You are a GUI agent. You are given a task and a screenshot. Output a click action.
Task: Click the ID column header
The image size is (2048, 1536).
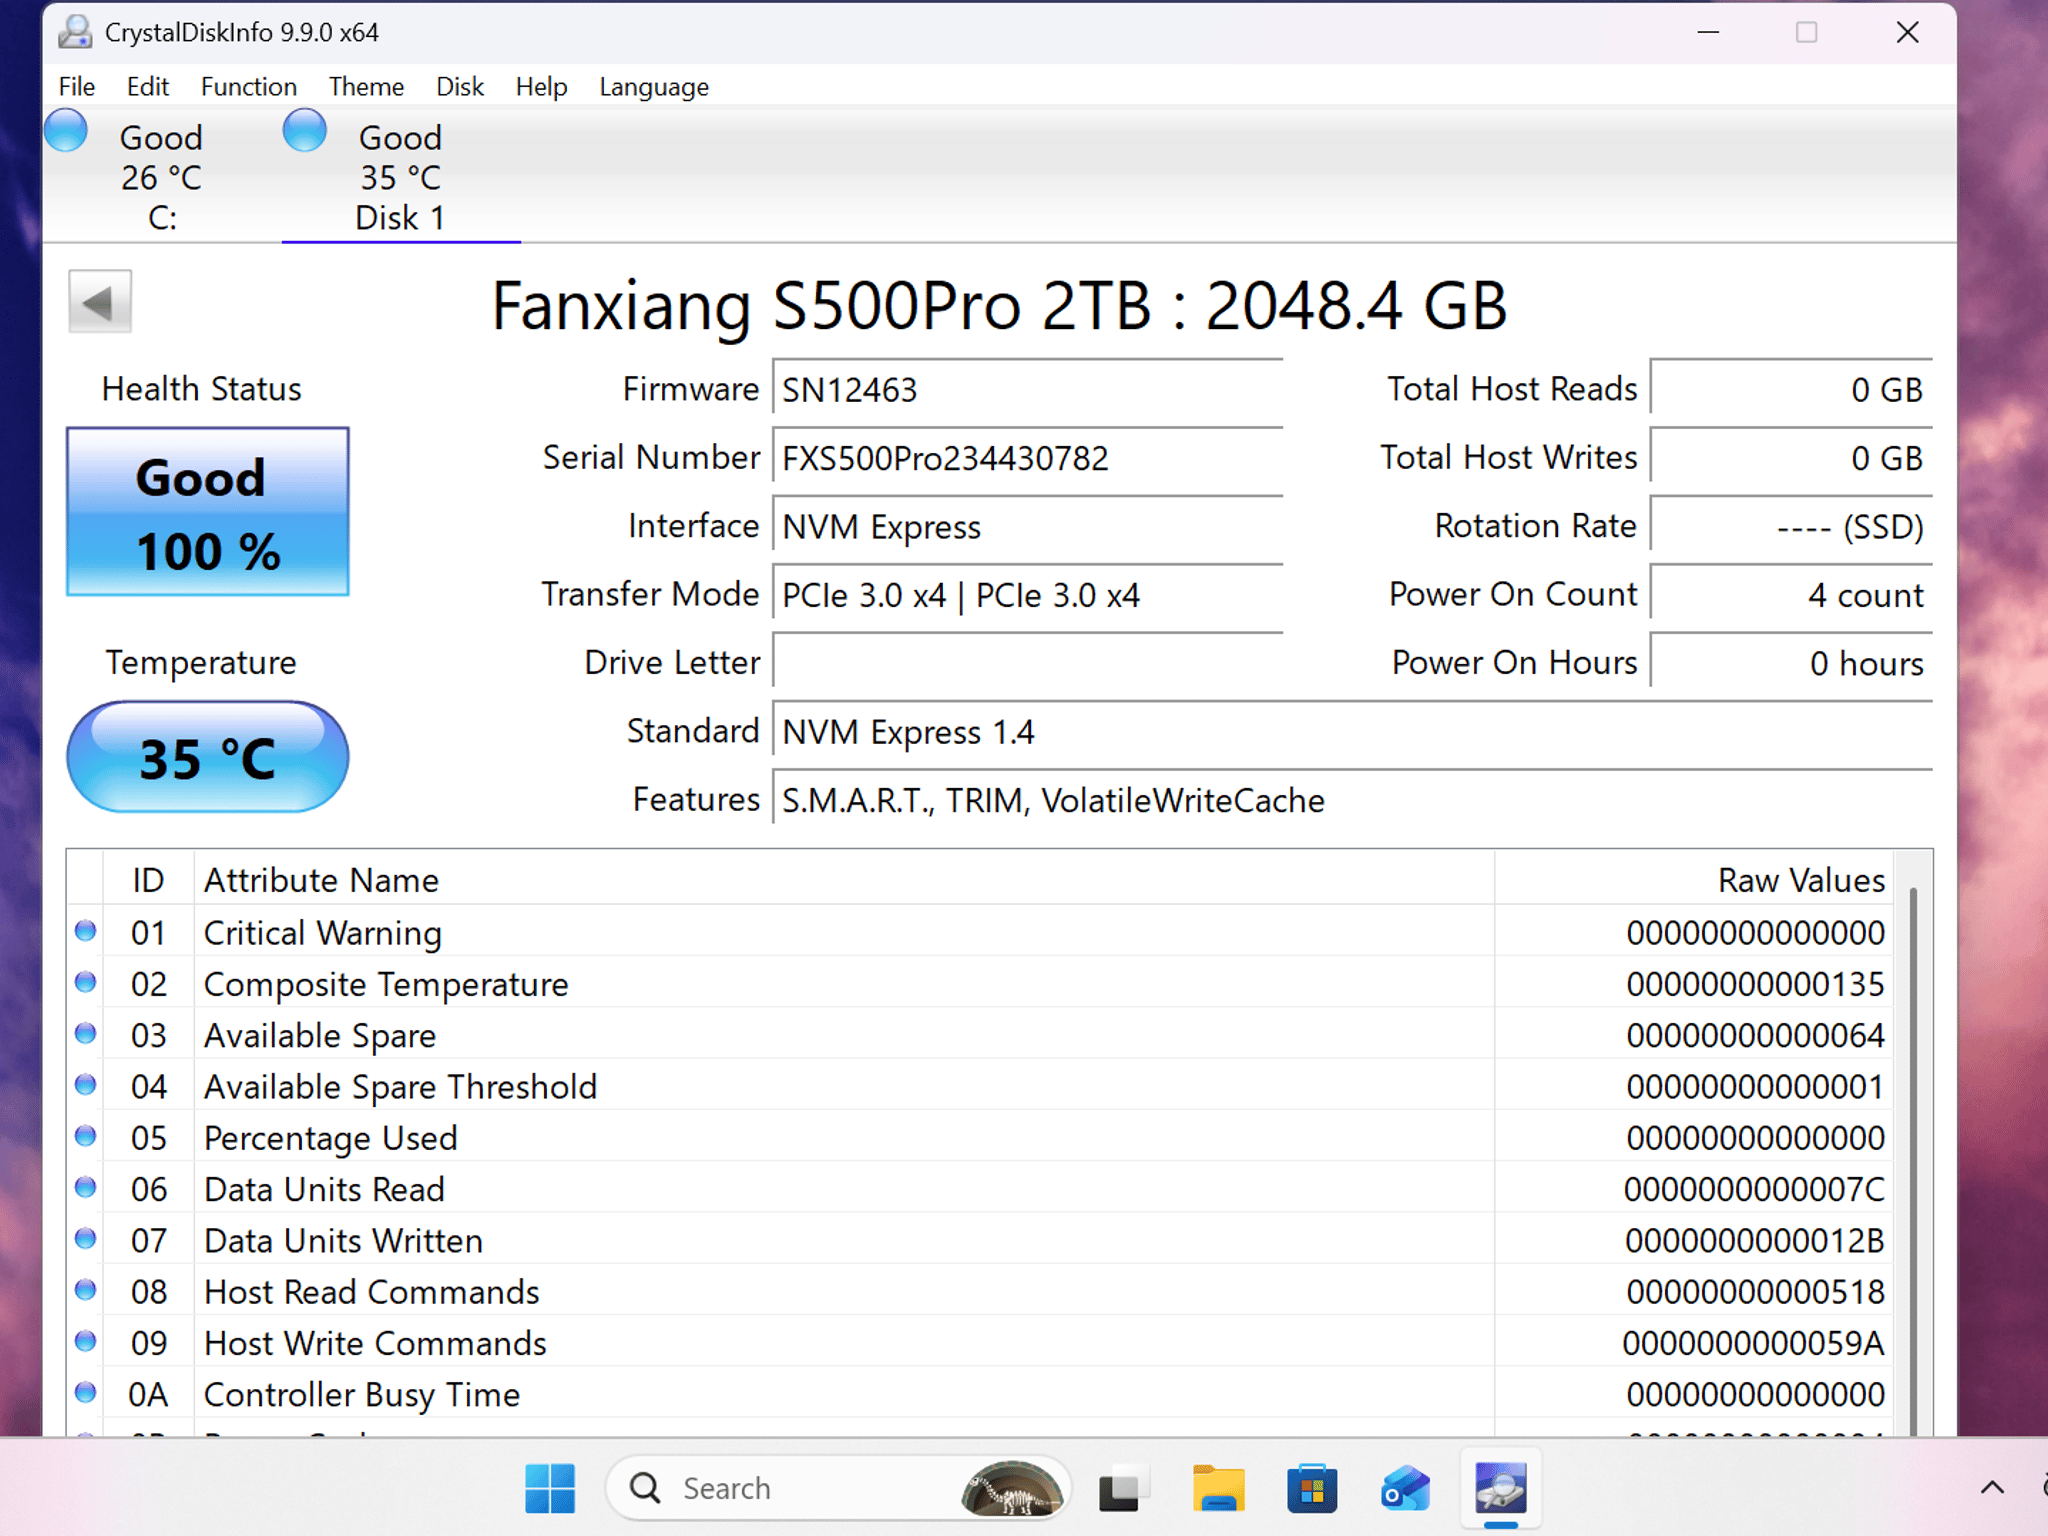[148, 880]
